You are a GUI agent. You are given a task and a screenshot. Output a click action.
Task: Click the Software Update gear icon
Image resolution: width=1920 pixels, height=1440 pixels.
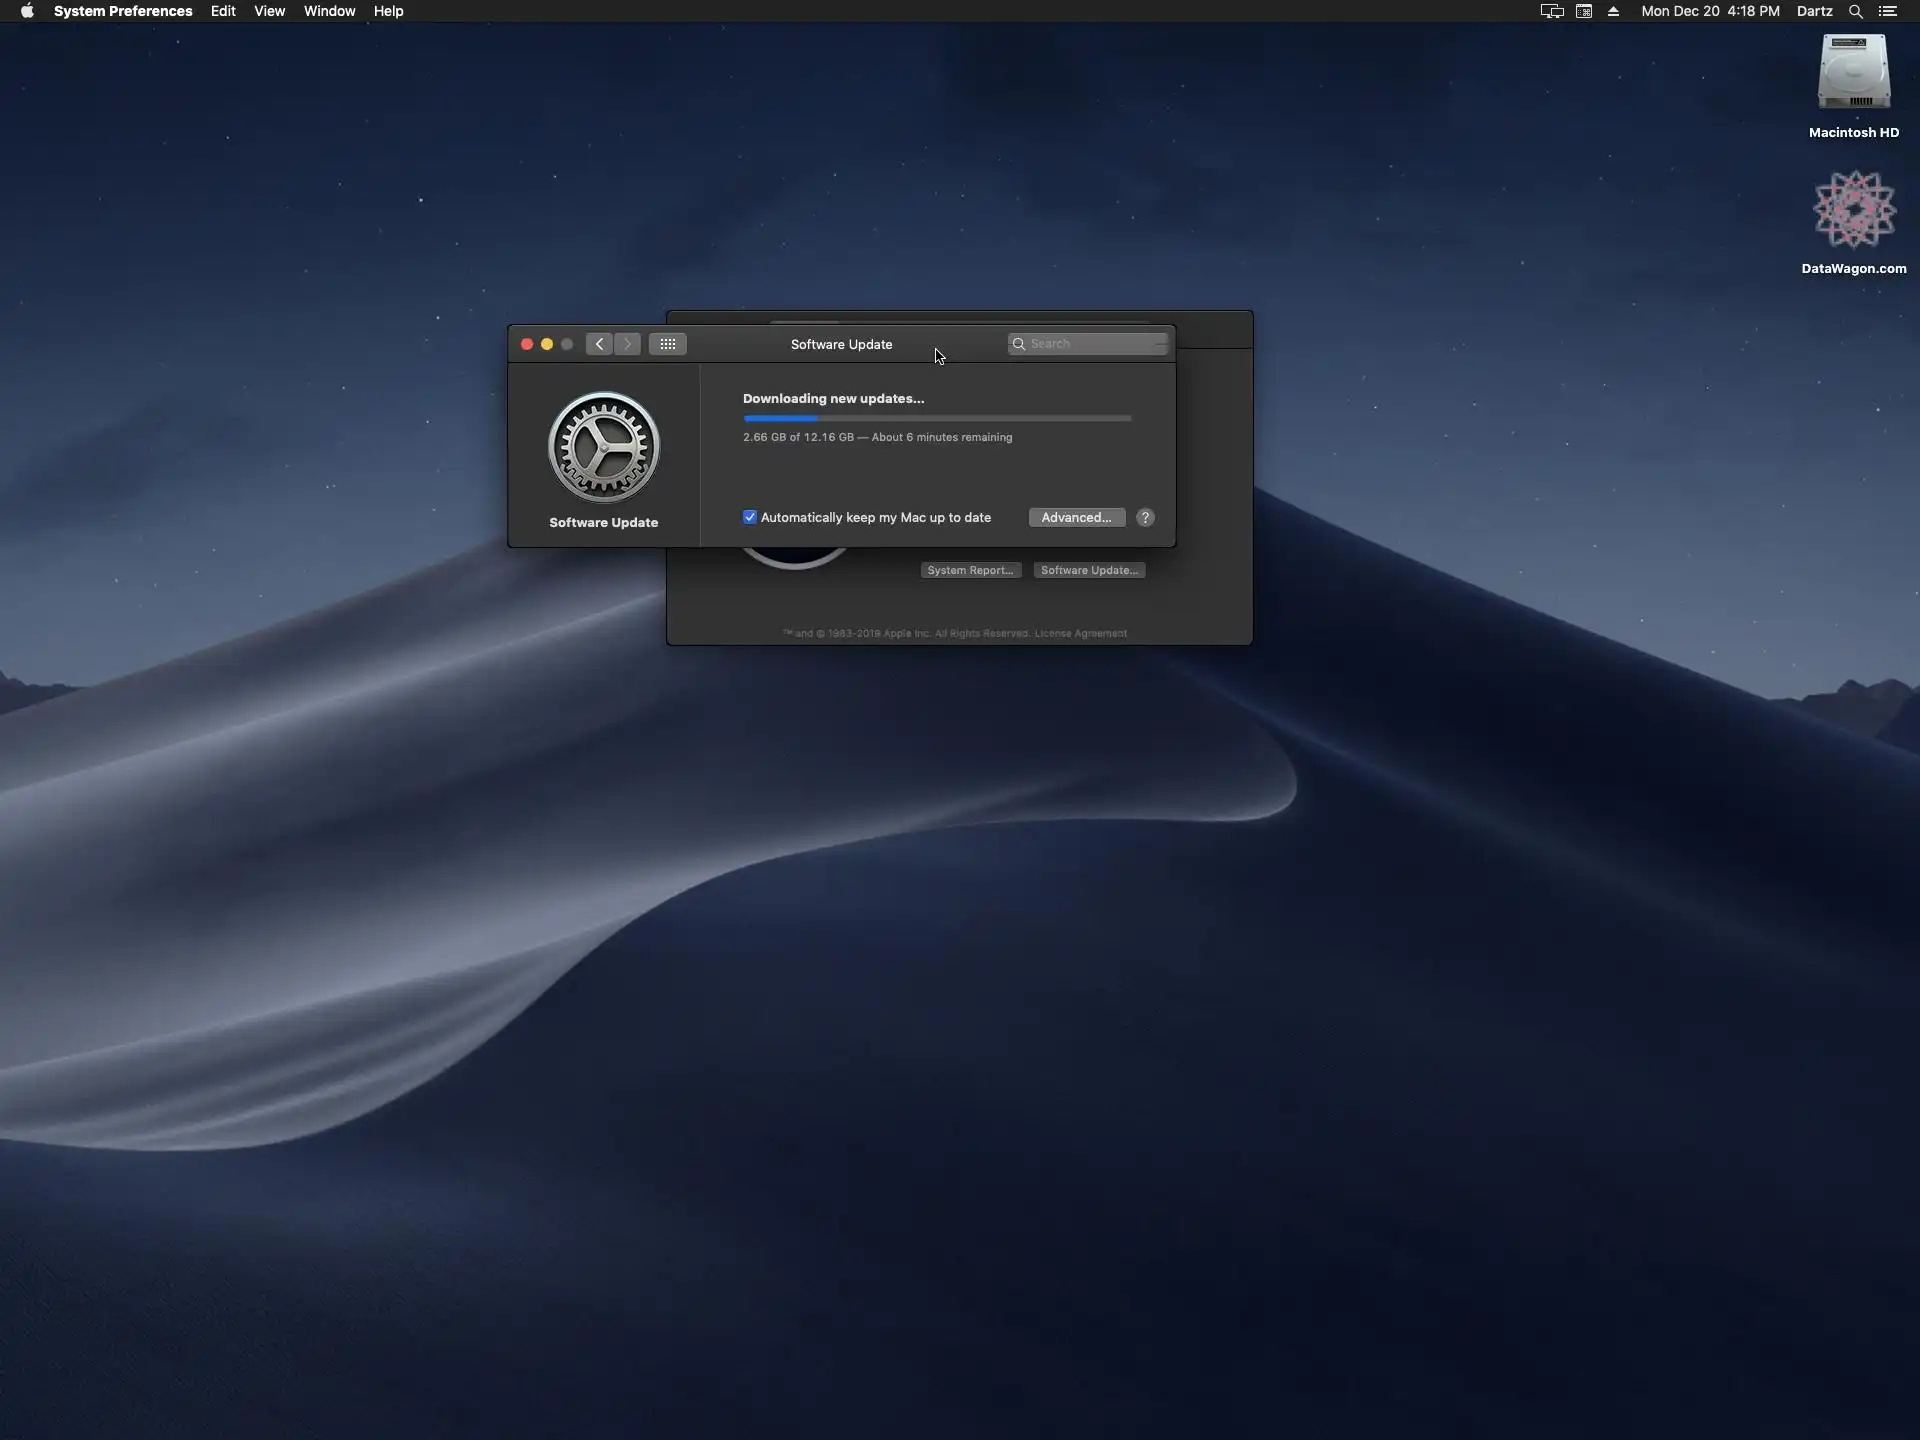(x=603, y=447)
